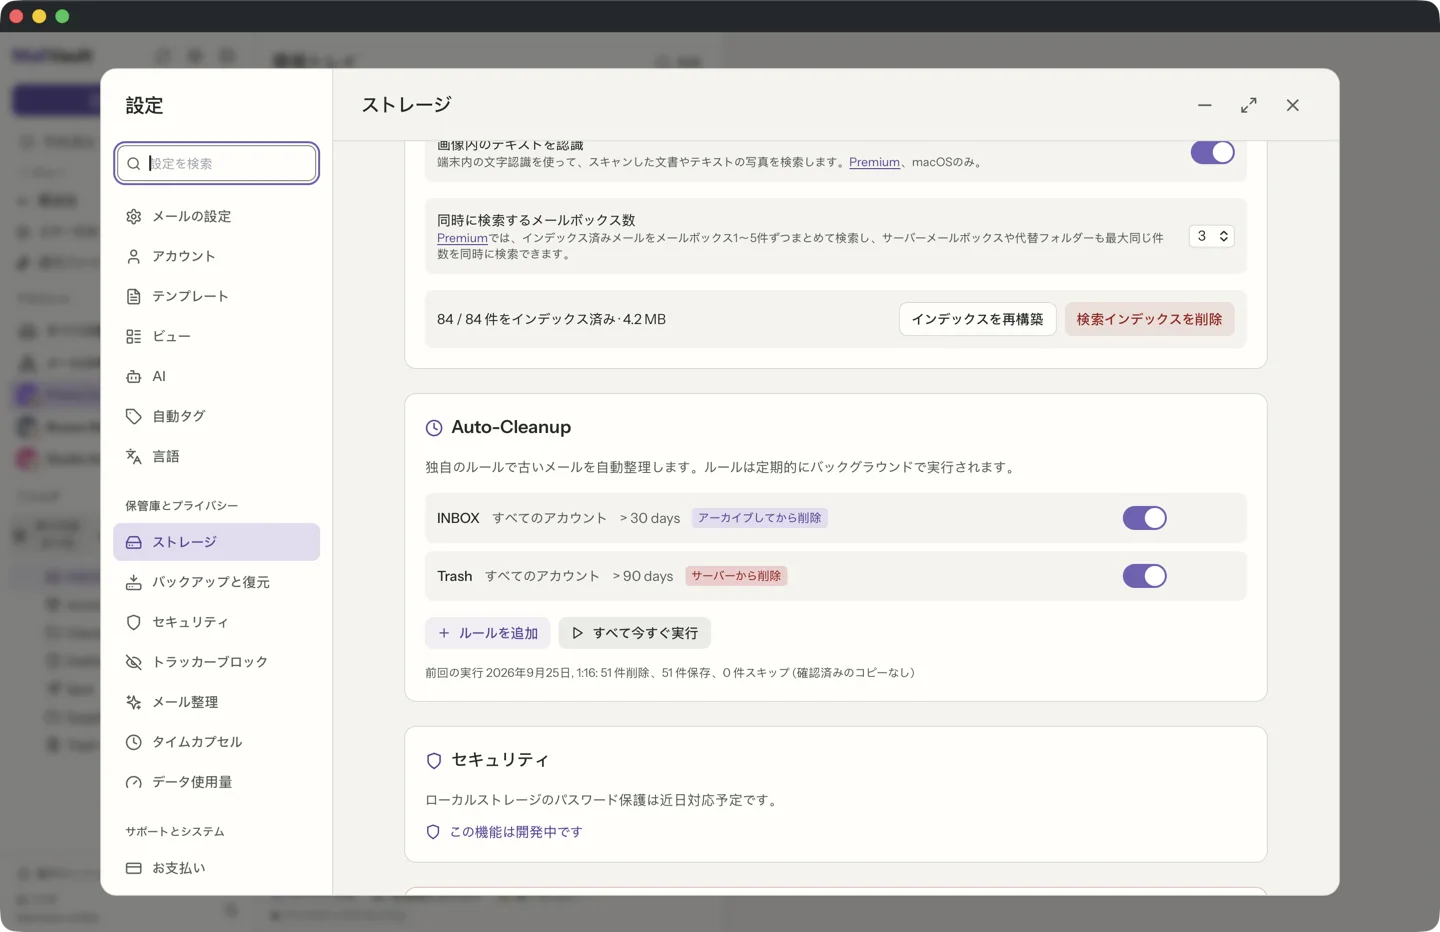Click the アカウント person icon
Image resolution: width=1440 pixels, height=932 pixels.
click(134, 256)
